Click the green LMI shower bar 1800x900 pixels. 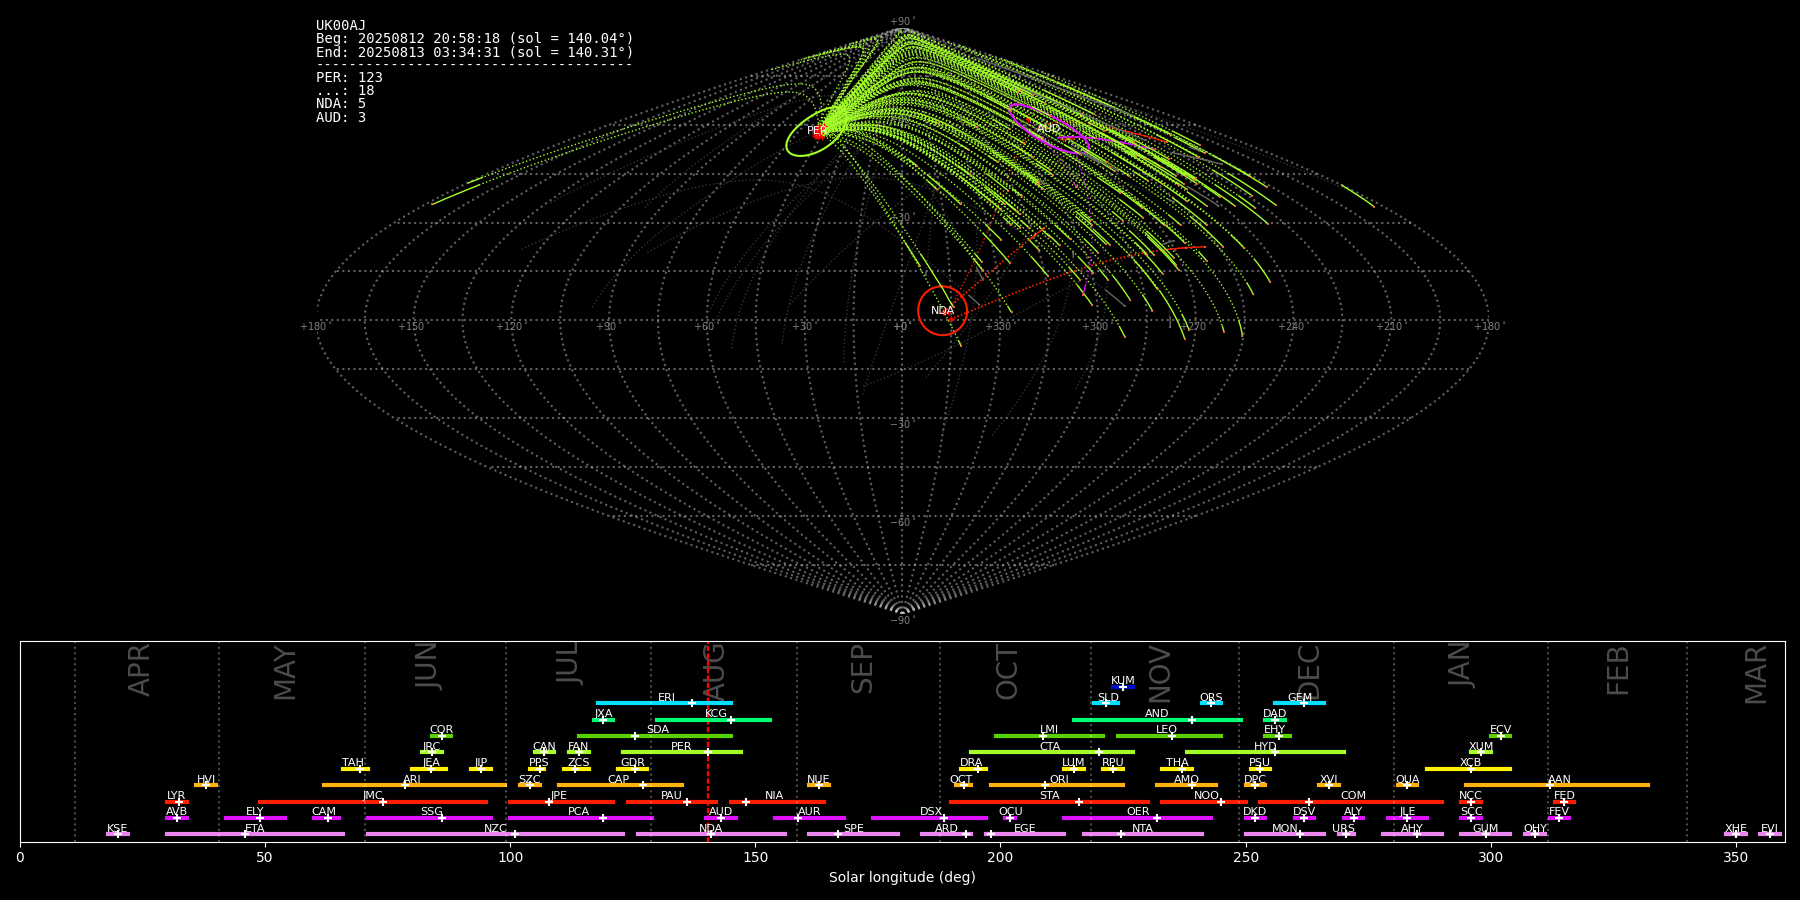pos(1049,736)
